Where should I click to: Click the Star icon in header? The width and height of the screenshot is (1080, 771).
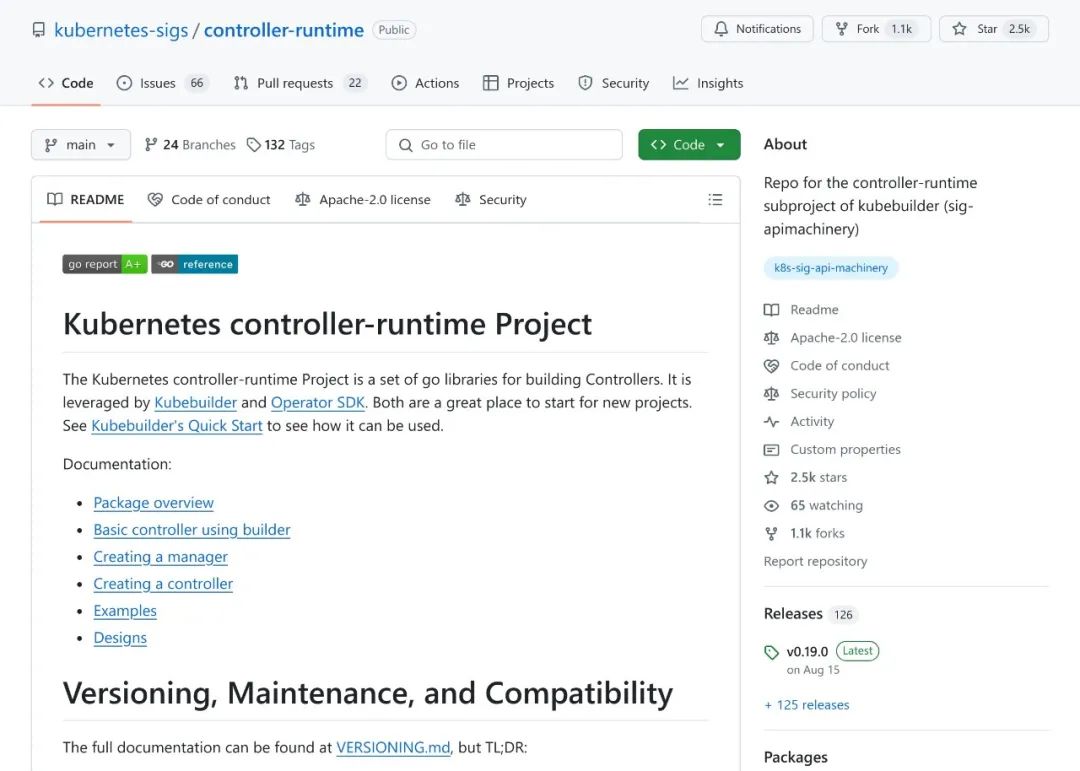click(x=959, y=29)
